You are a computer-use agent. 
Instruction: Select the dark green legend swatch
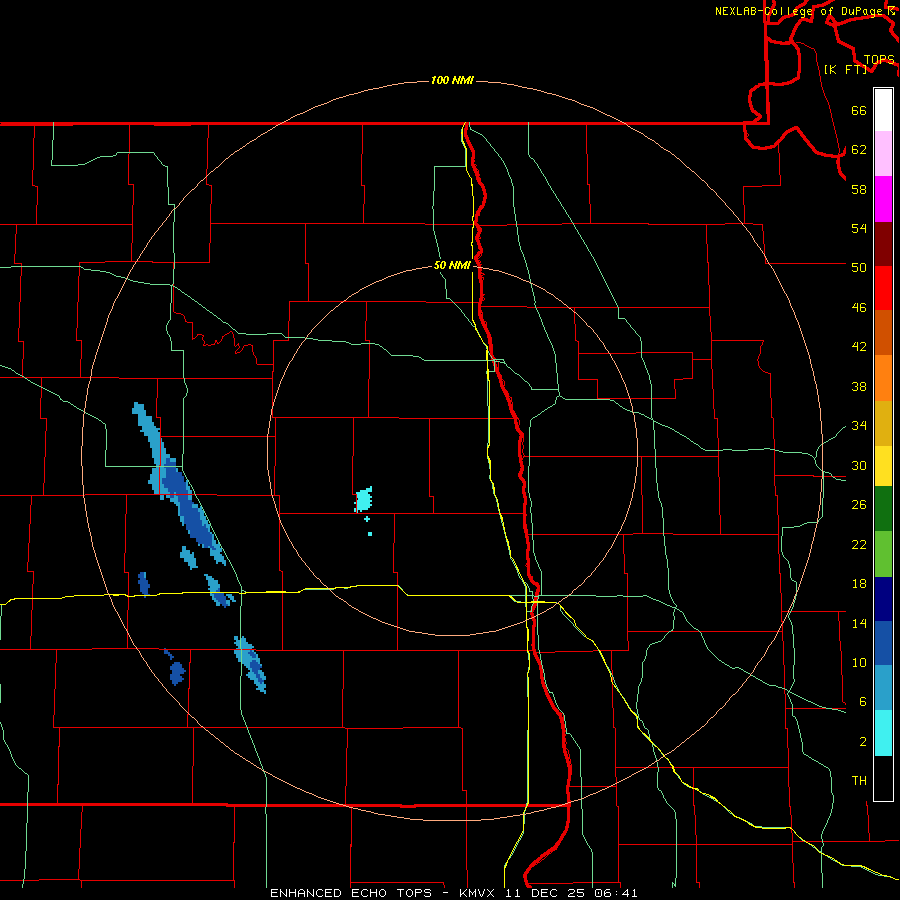point(883,509)
